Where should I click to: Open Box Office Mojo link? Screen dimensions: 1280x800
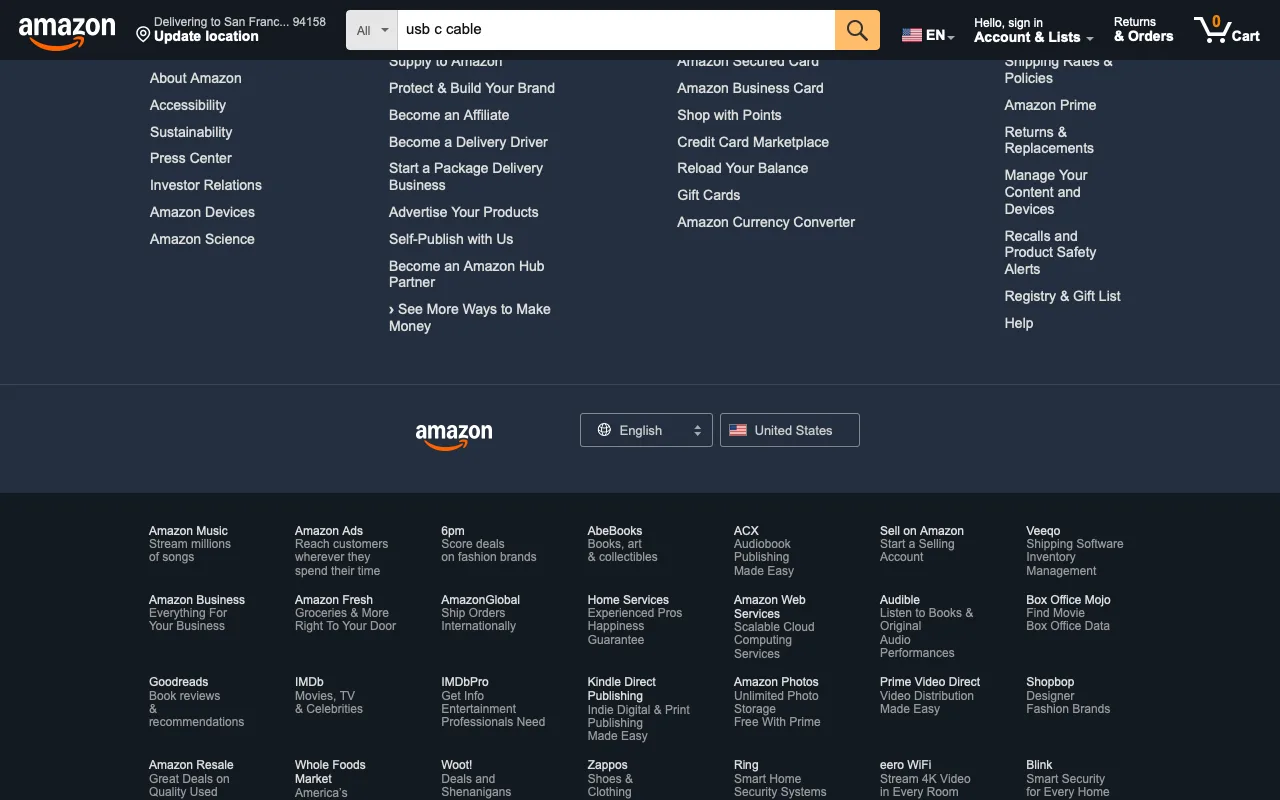pos(1068,613)
